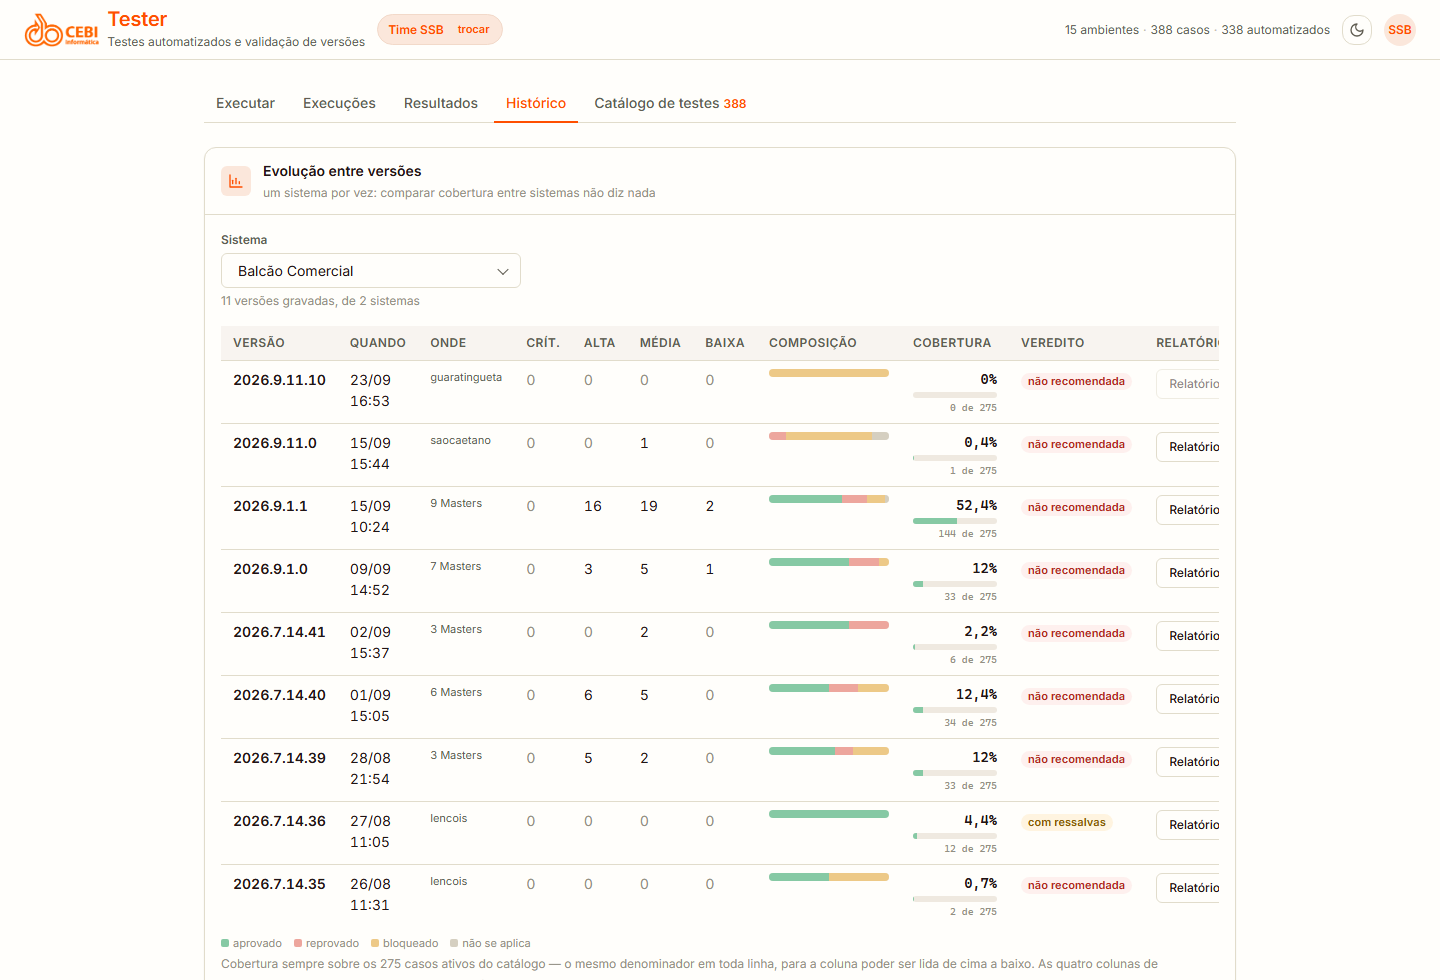This screenshot has height=980, width=1440.
Task: Open the SSB user avatar menu
Action: tap(1400, 30)
